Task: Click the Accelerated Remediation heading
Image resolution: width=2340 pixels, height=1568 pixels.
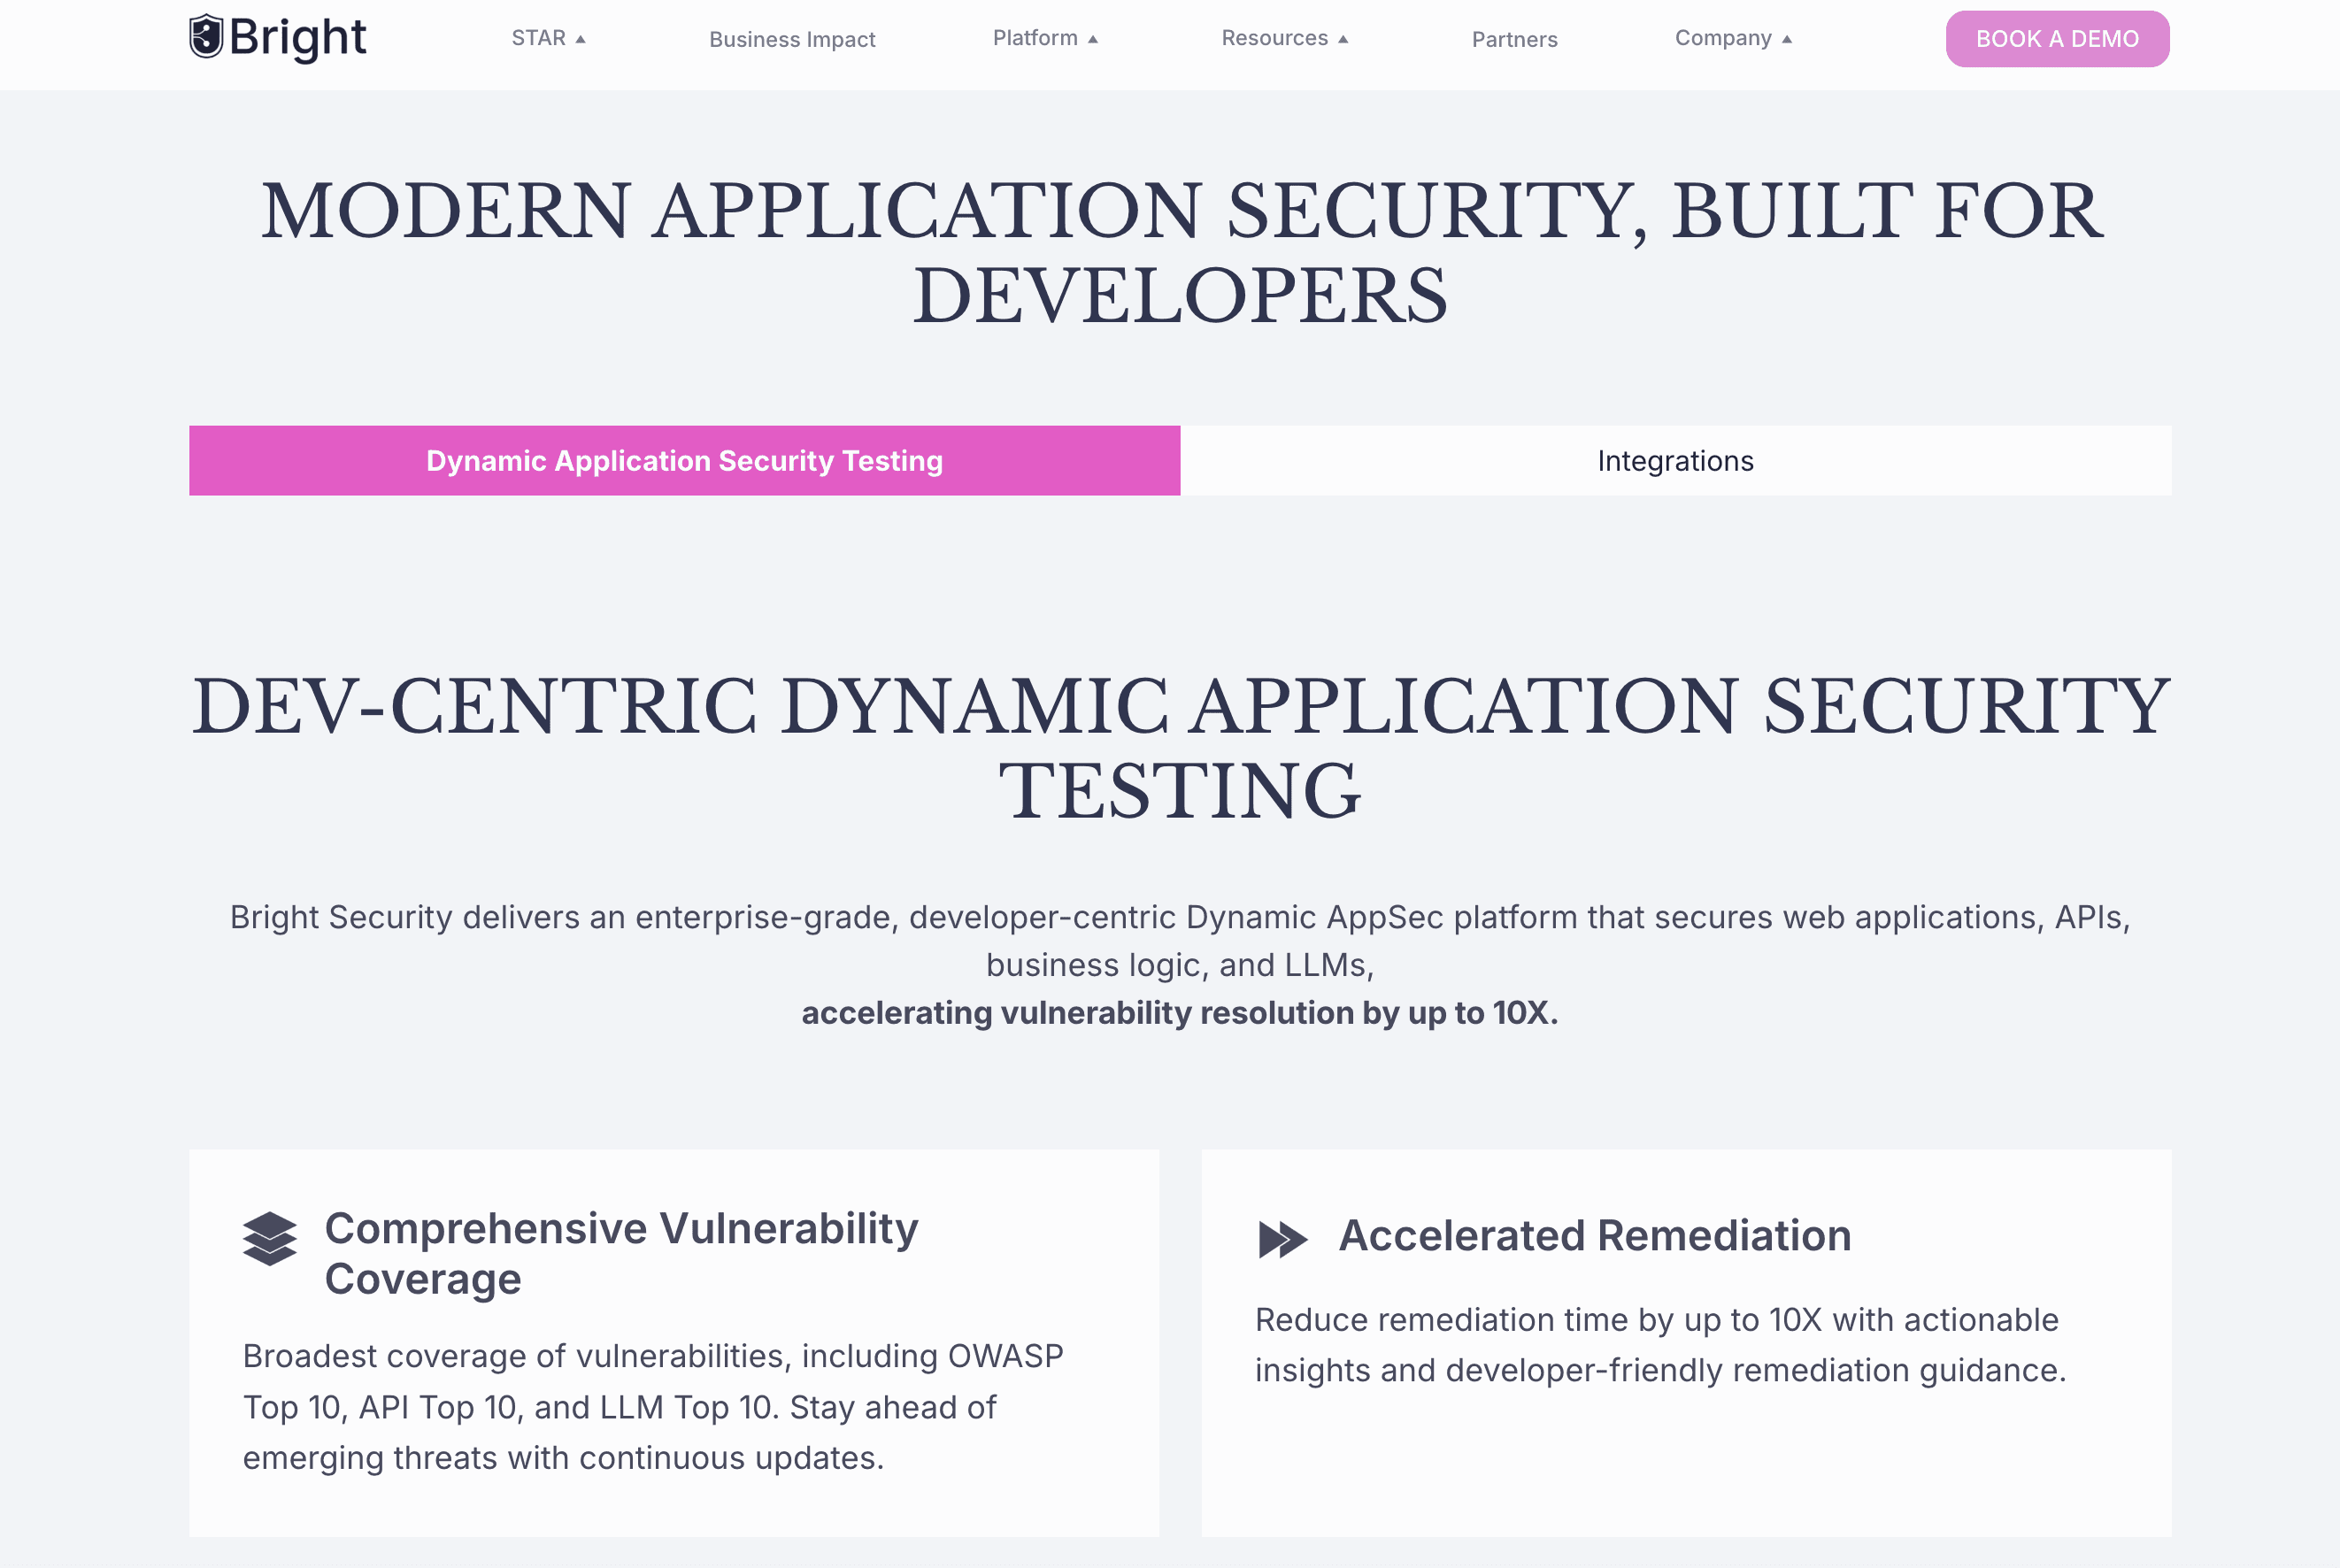Action: coord(1595,1237)
